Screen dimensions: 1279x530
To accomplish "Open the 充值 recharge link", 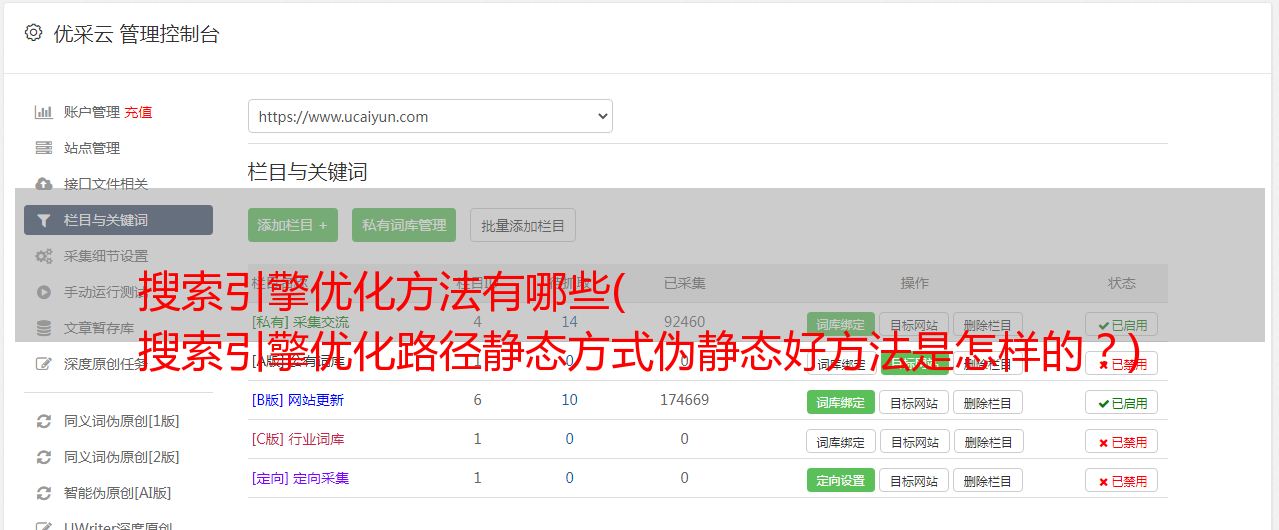I will pos(138,112).
